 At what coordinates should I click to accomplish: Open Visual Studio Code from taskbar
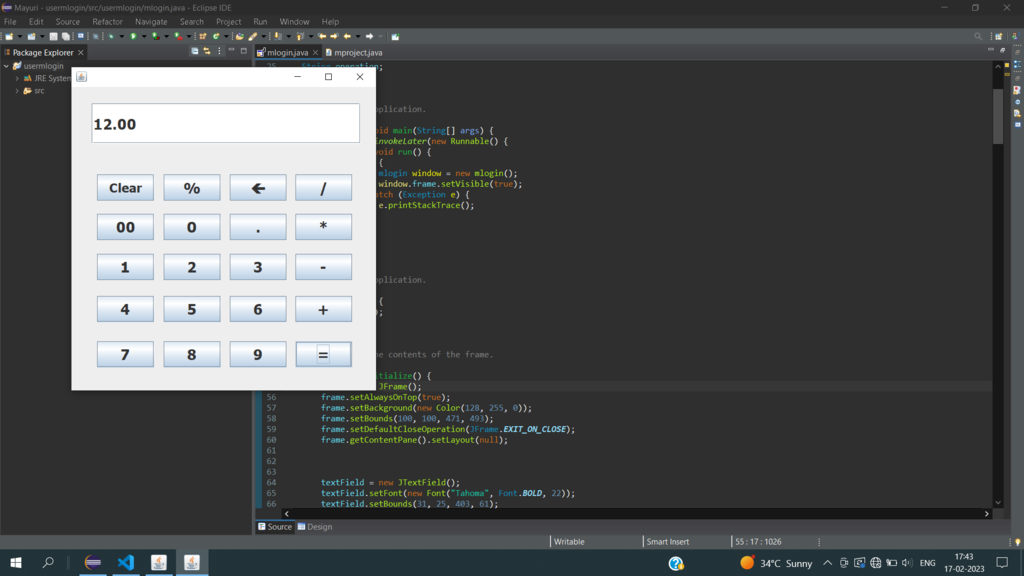(x=125, y=563)
